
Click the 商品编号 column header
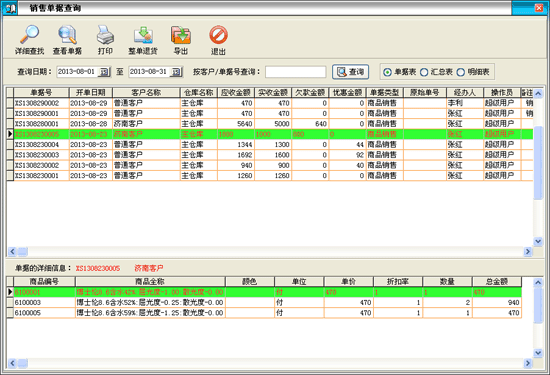[x=44, y=281]
